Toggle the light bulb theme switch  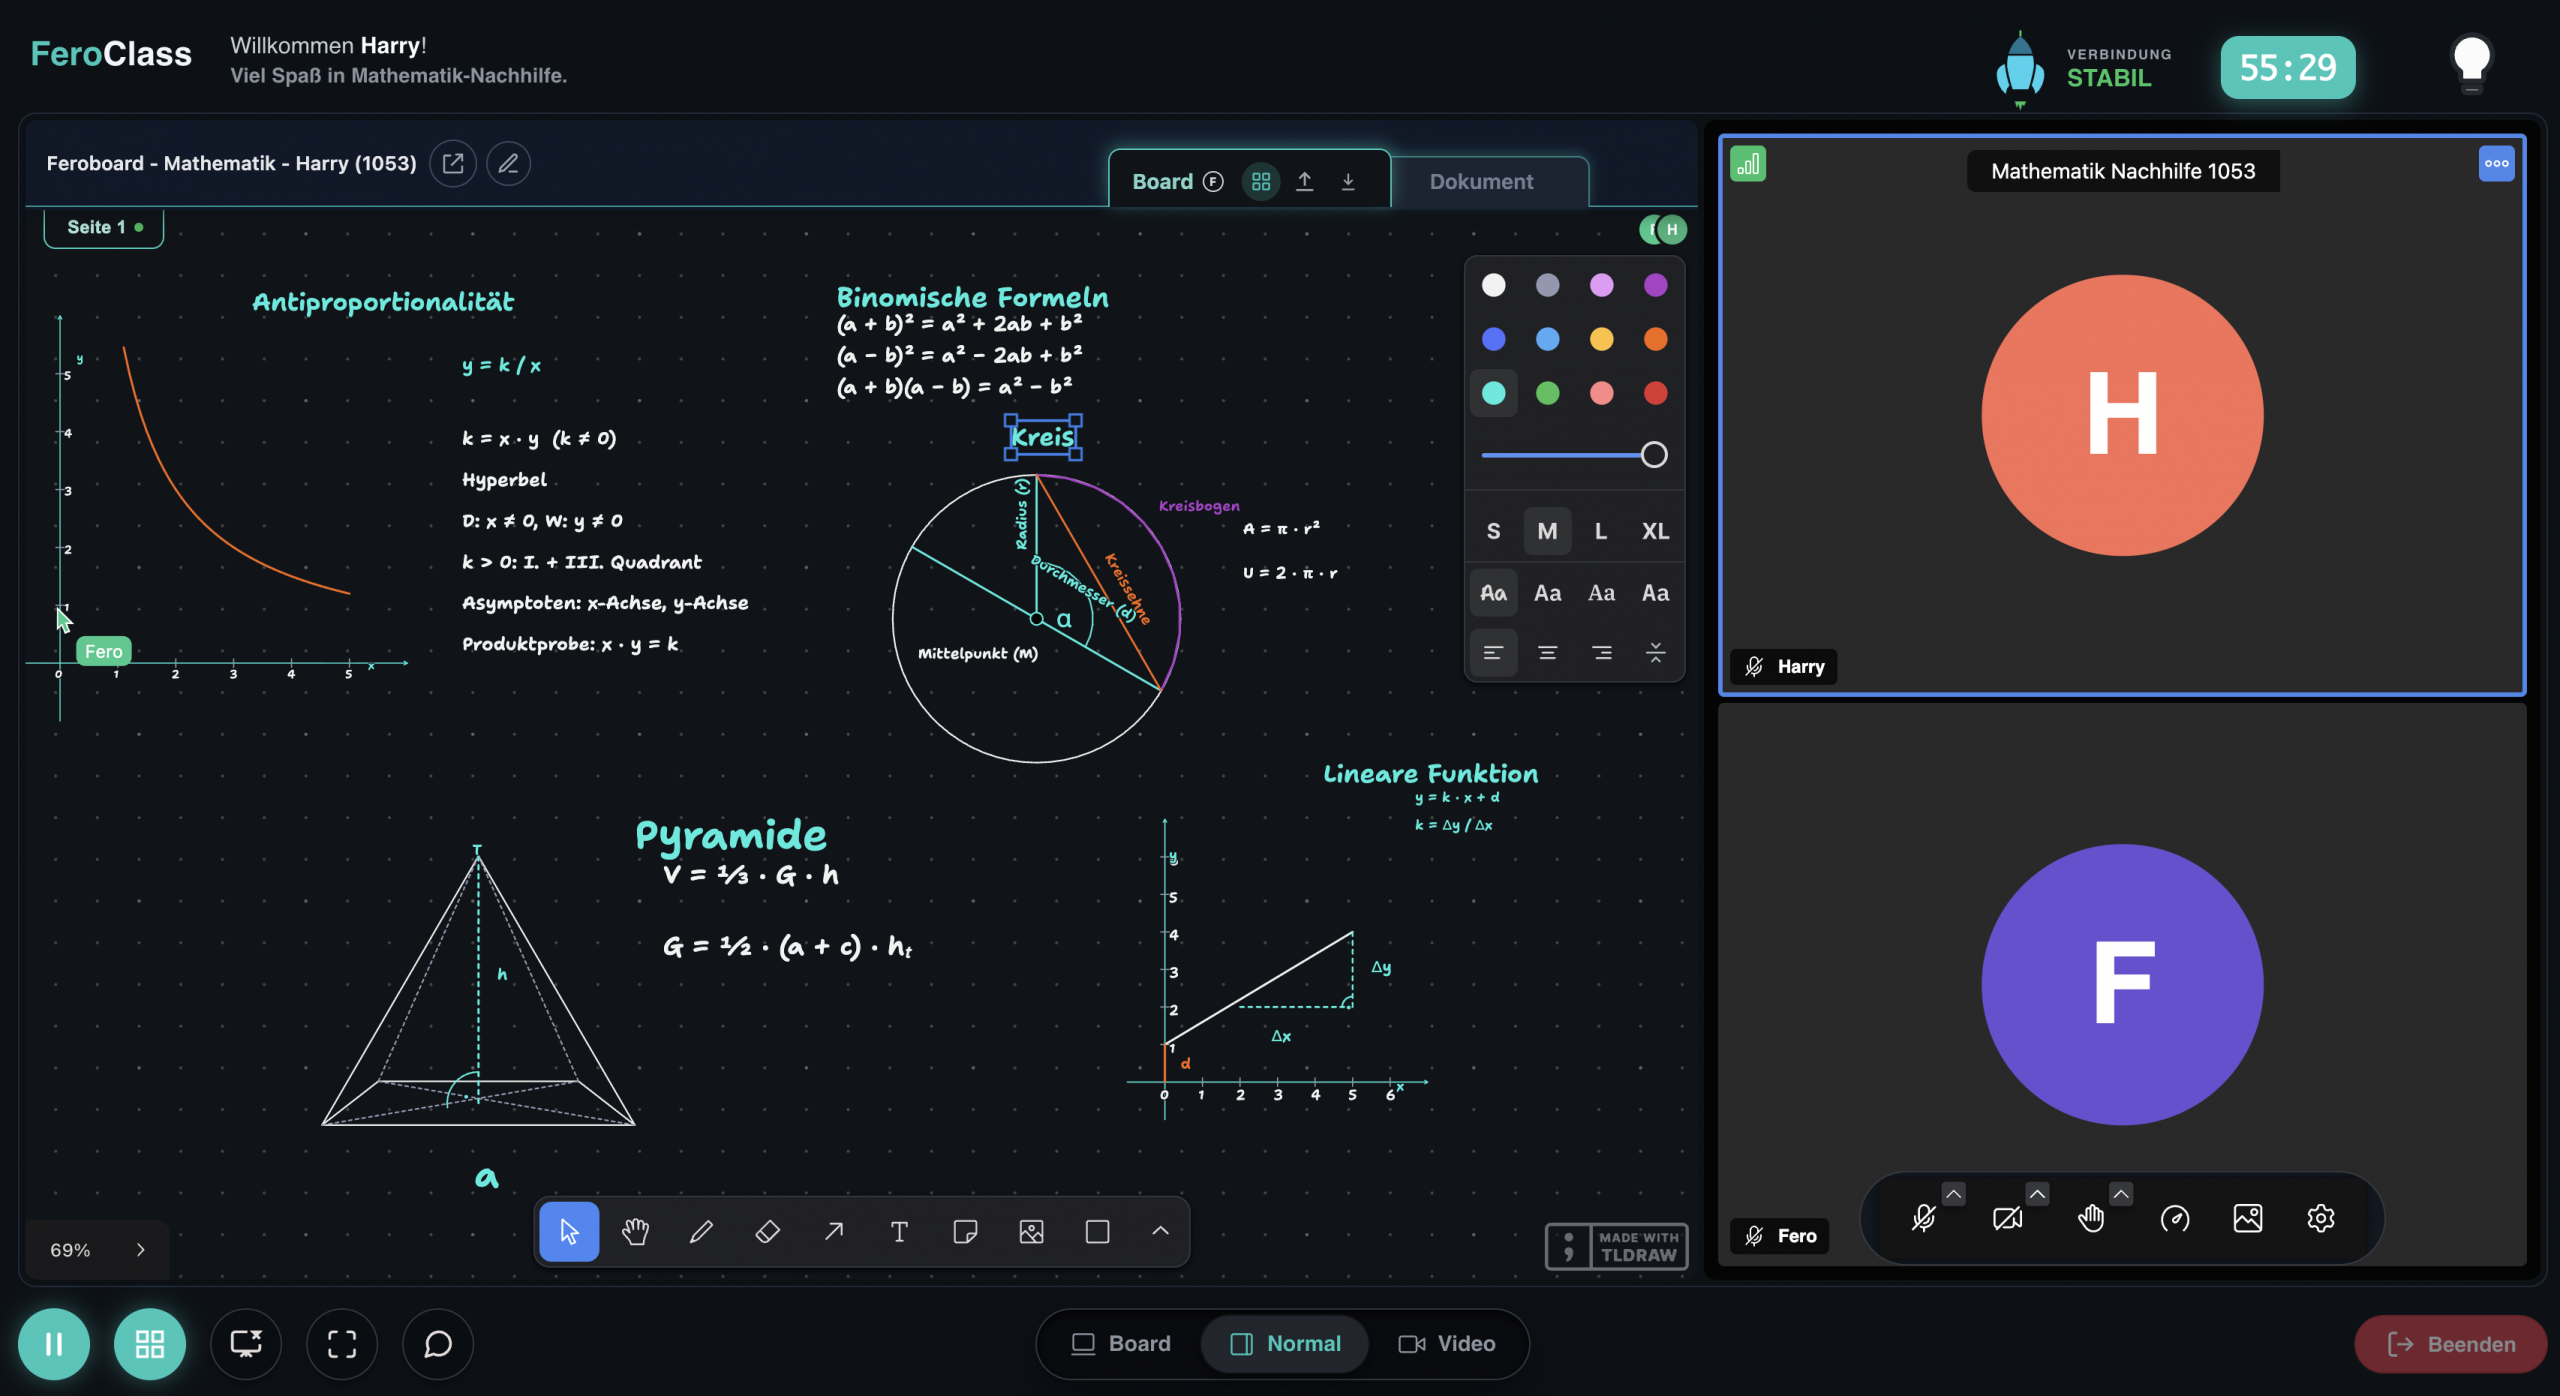point(2472,65)
